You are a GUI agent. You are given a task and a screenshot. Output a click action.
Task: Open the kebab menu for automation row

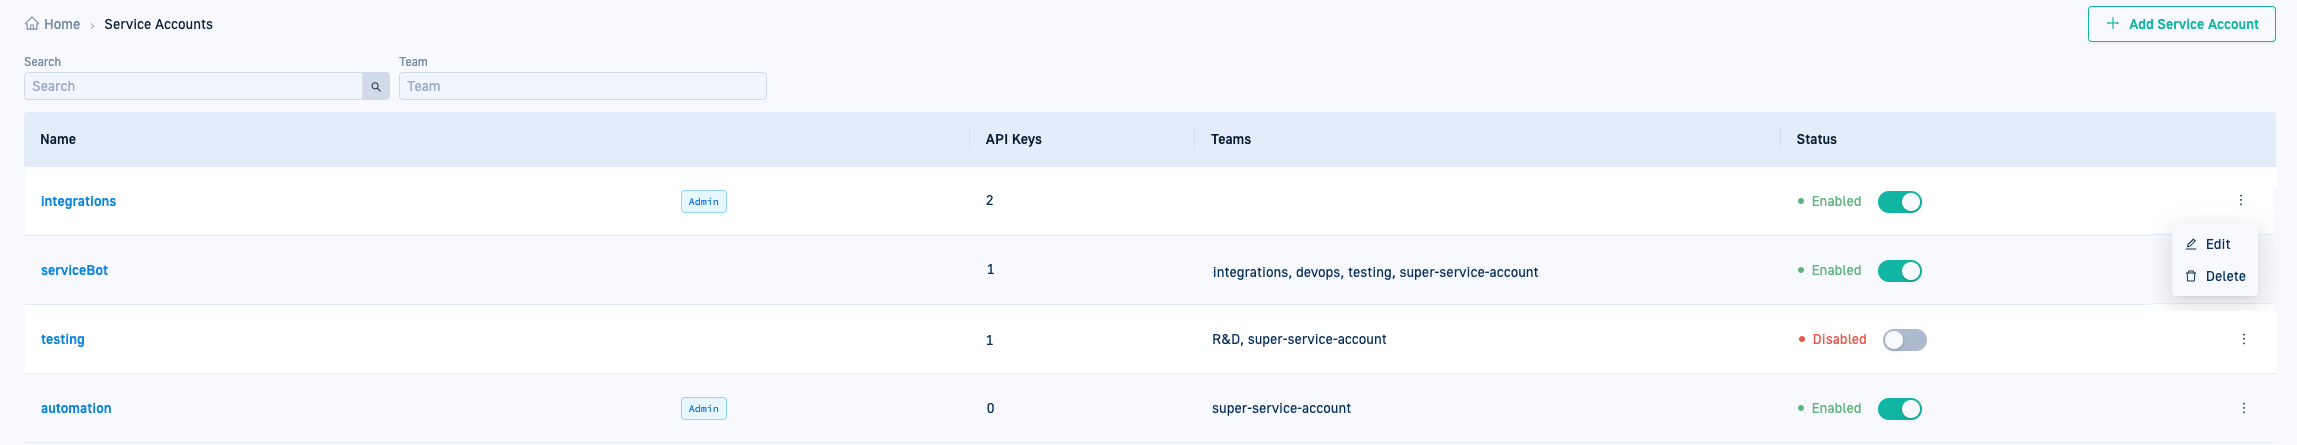coord(2243,409)
